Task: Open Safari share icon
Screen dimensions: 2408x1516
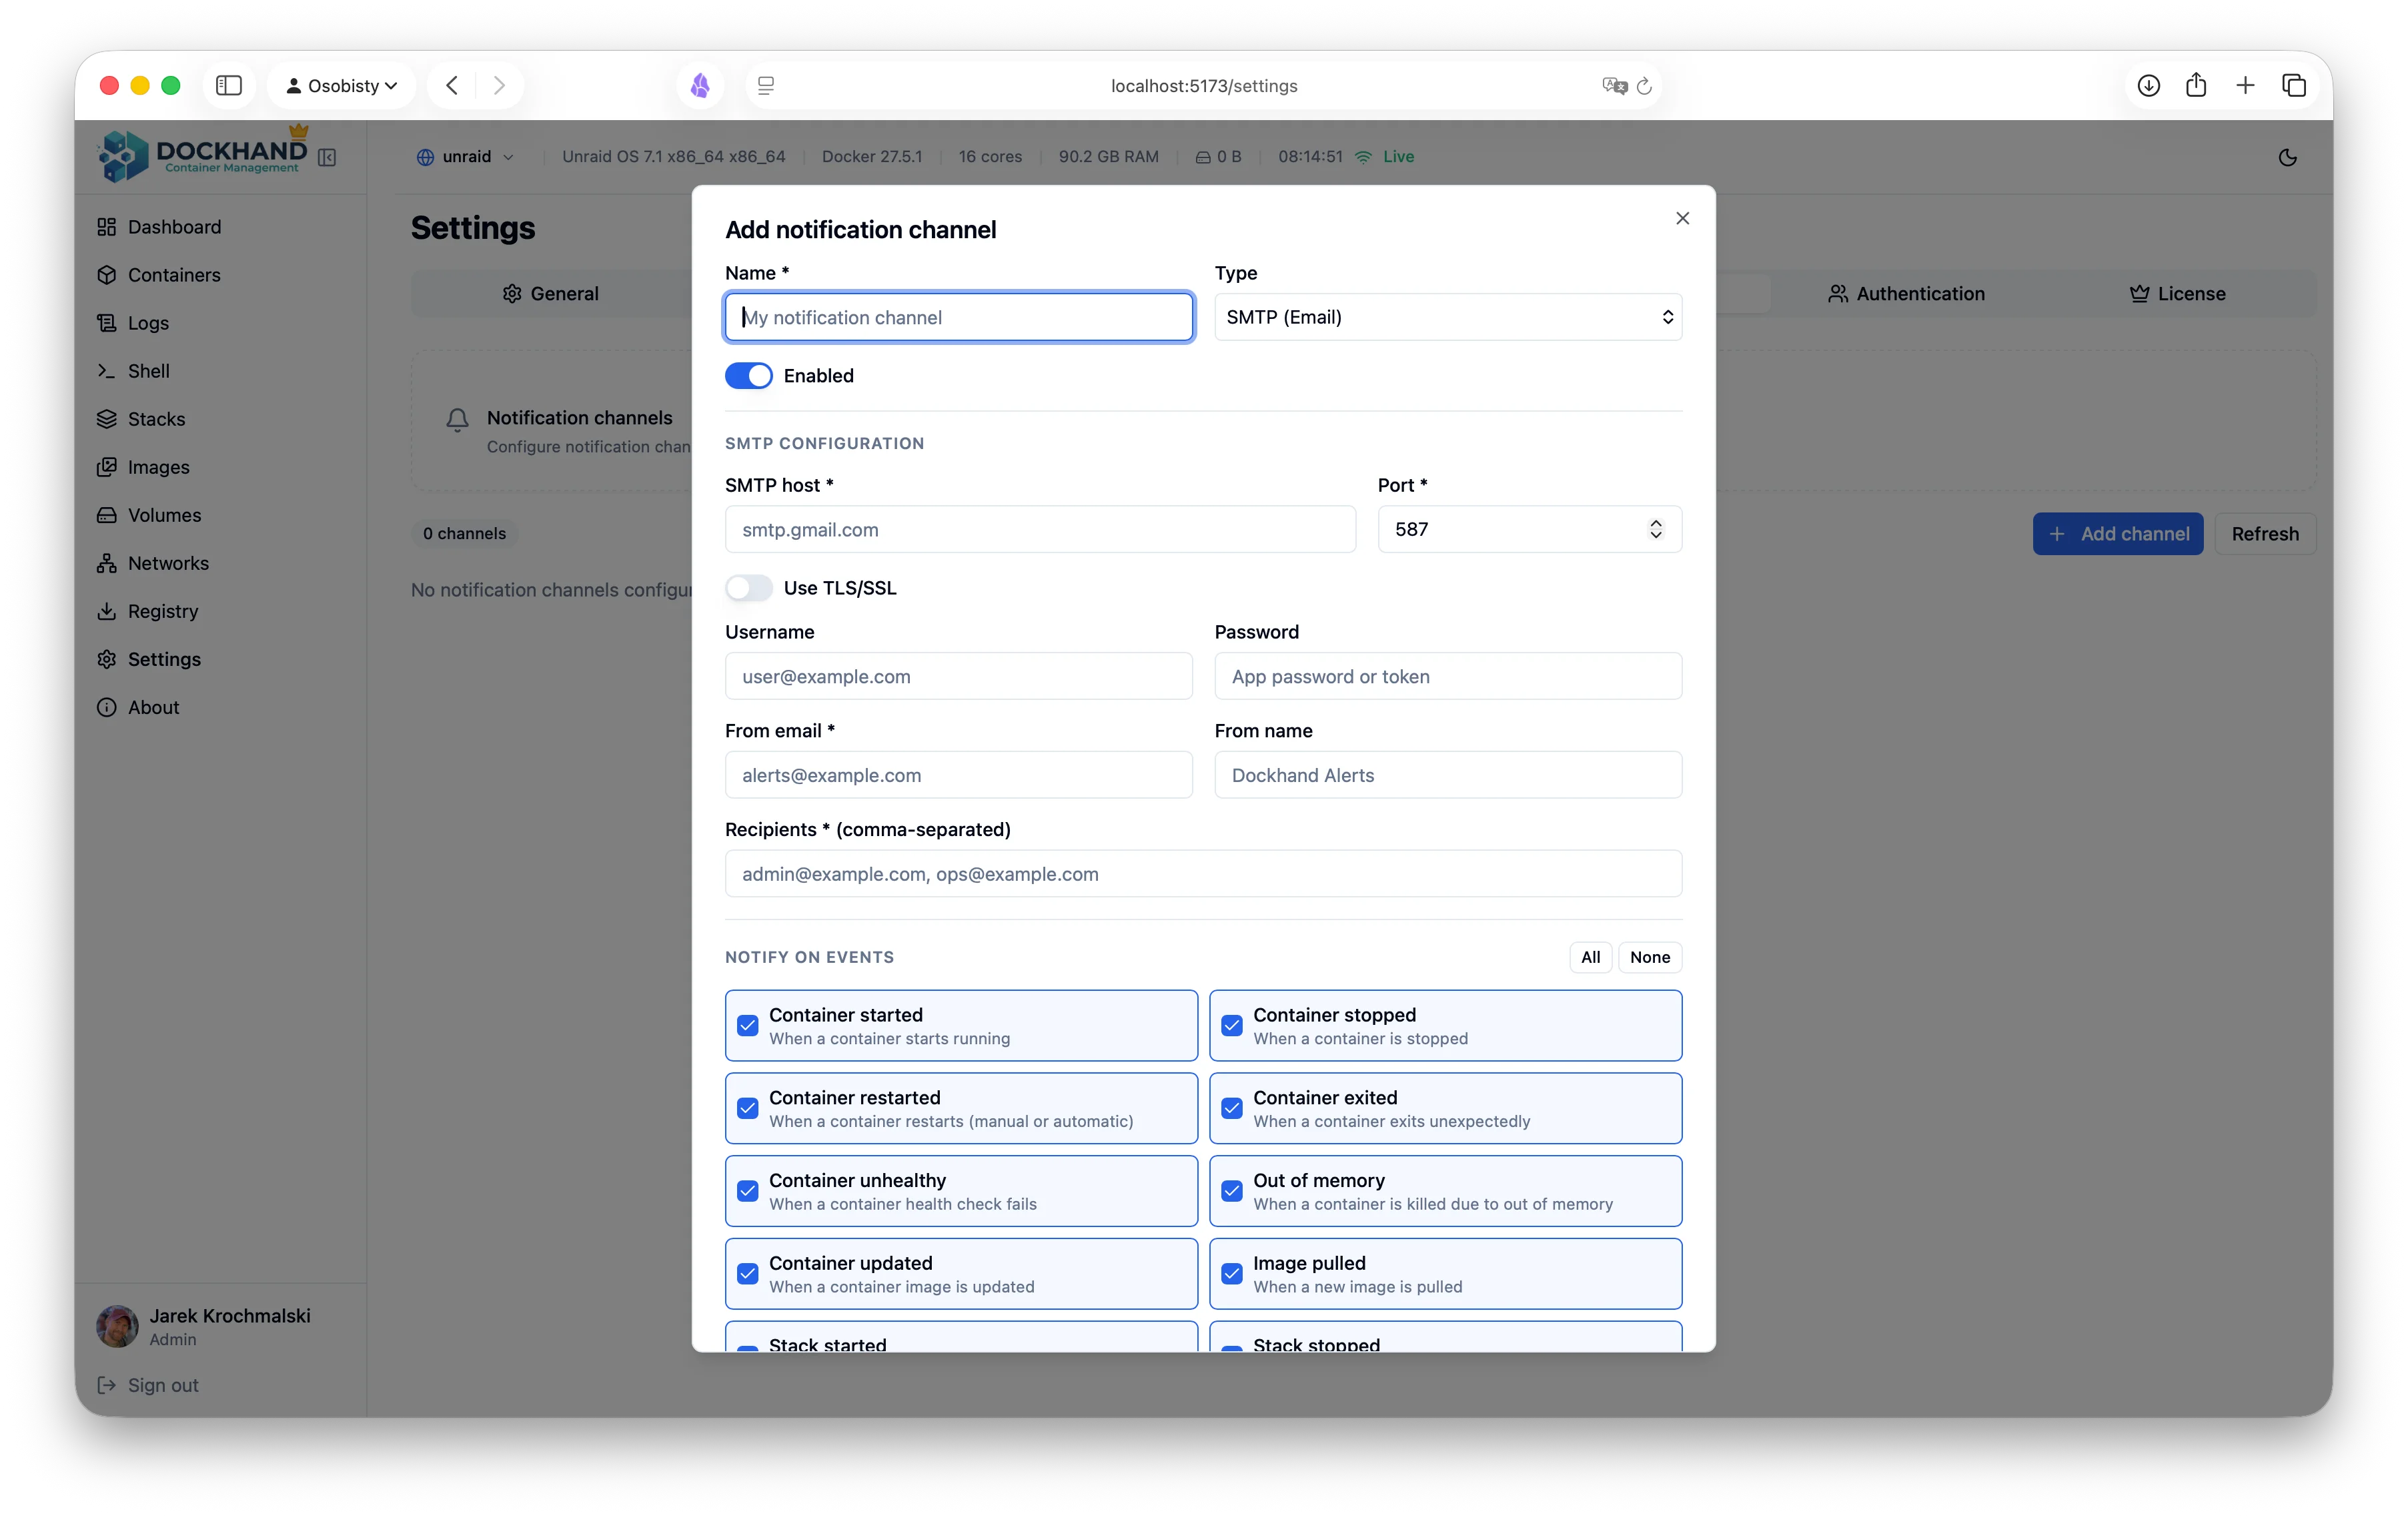Action: (2196, 86)
